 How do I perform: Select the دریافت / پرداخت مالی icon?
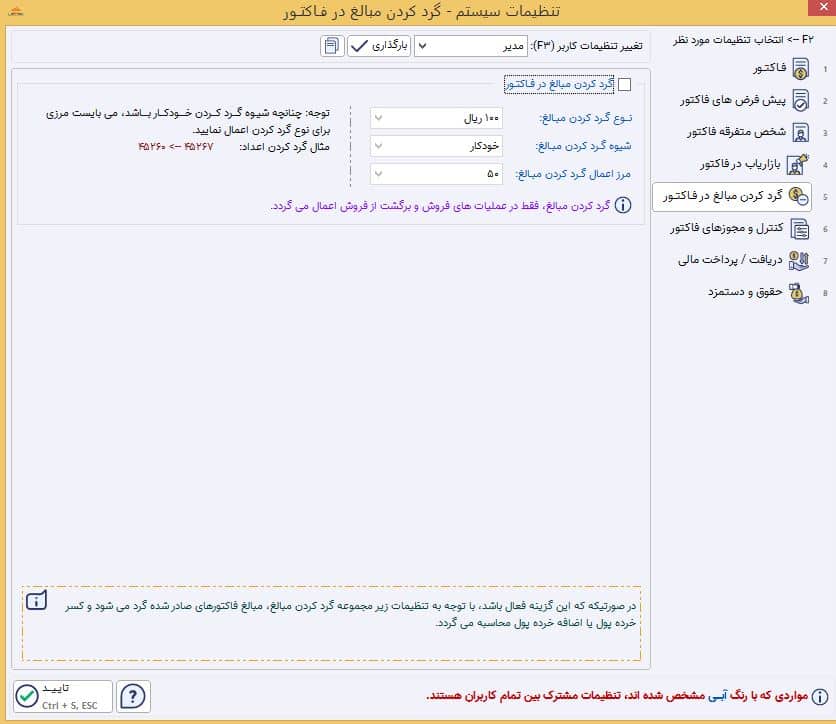coord(799,260)
